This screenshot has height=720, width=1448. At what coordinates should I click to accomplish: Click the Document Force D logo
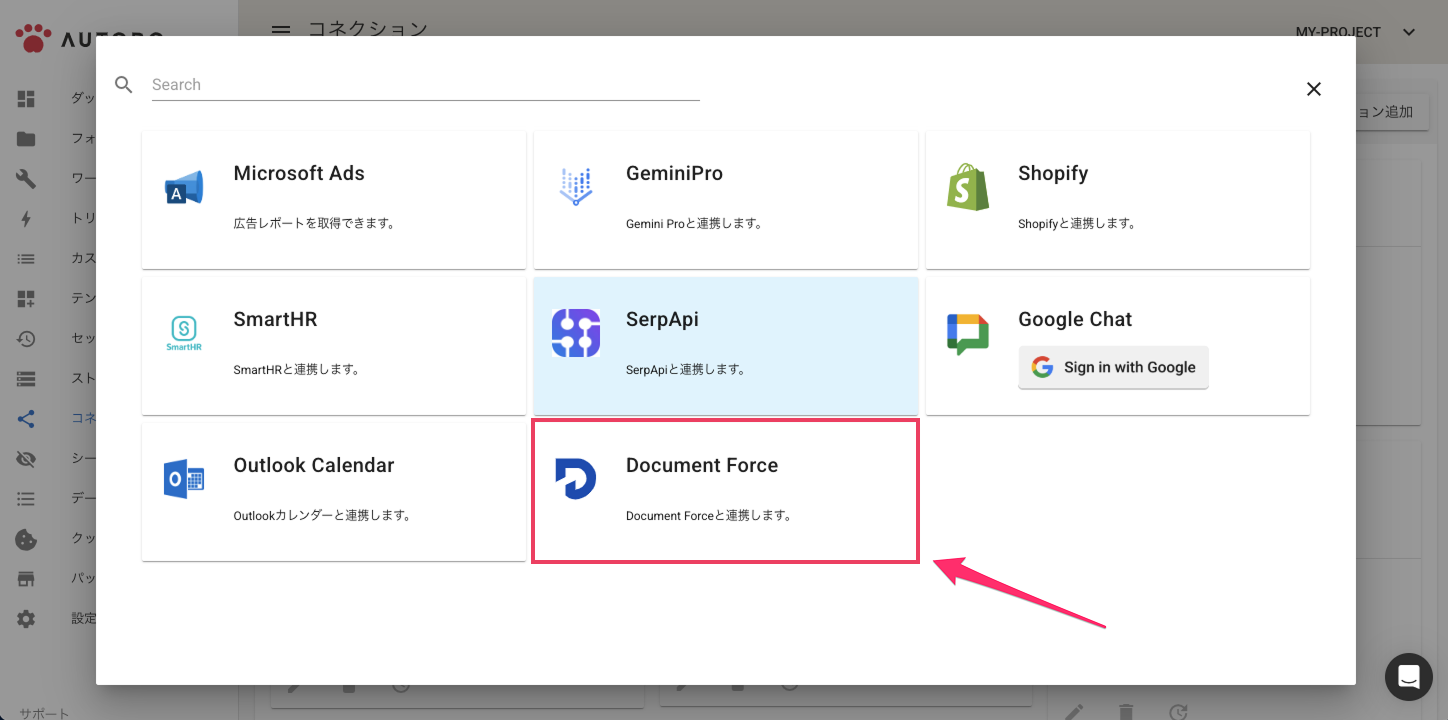(576, 479)
